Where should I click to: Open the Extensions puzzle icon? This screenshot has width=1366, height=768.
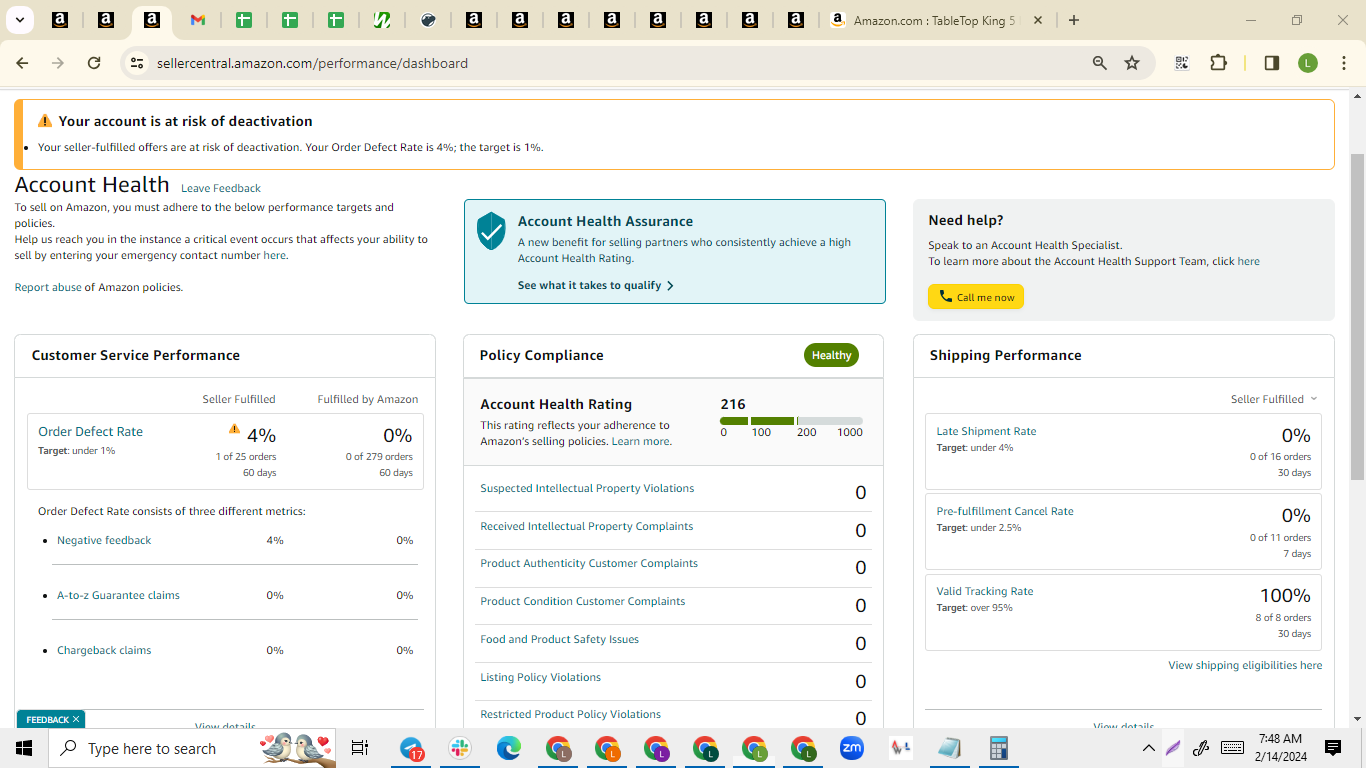tap(1218, 63)
